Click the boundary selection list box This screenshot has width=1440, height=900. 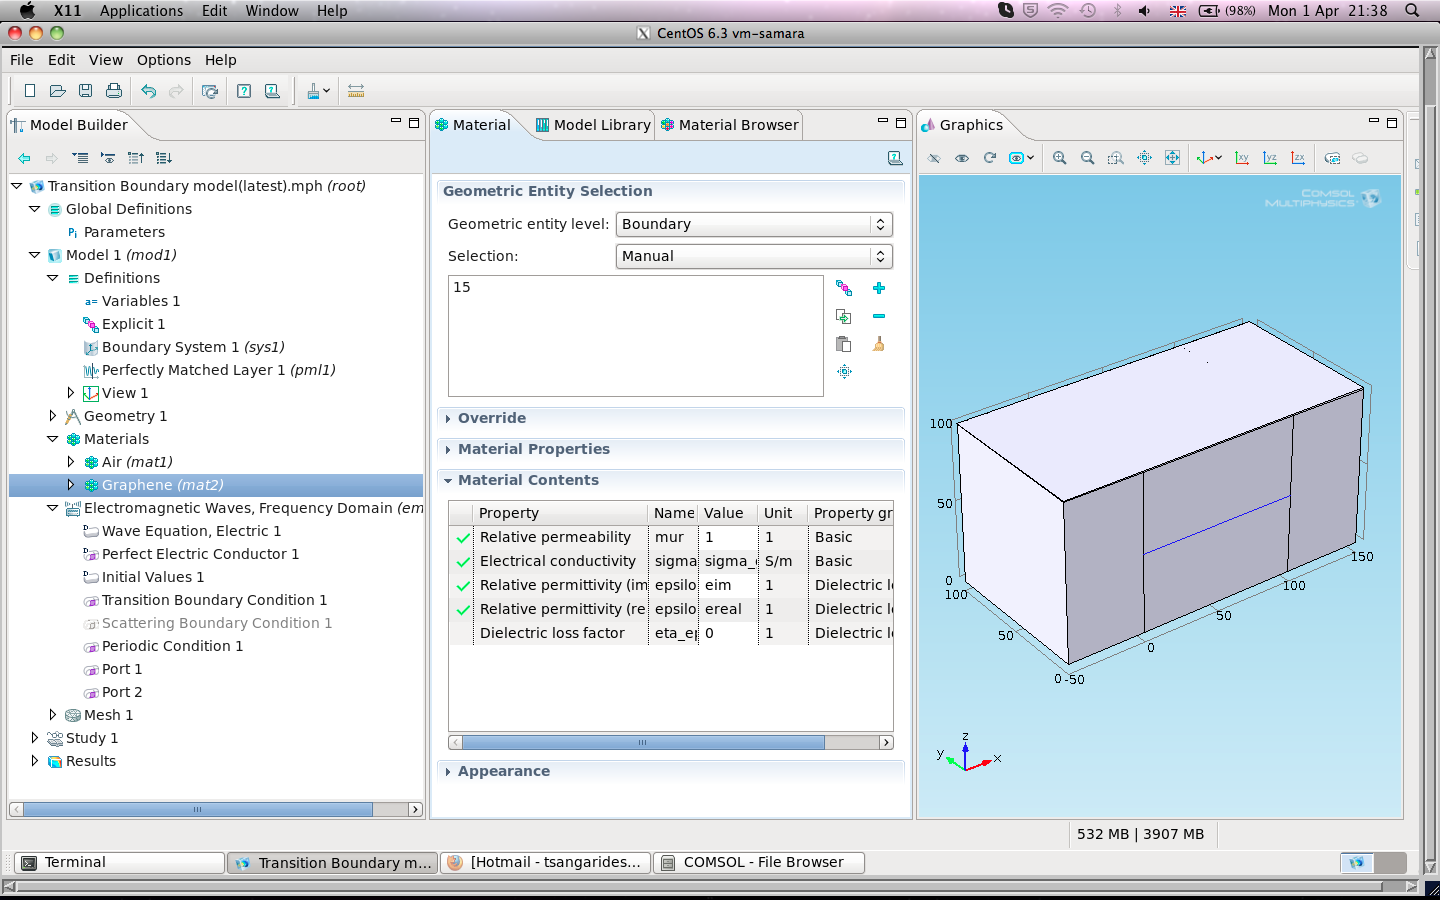point(636,336)
